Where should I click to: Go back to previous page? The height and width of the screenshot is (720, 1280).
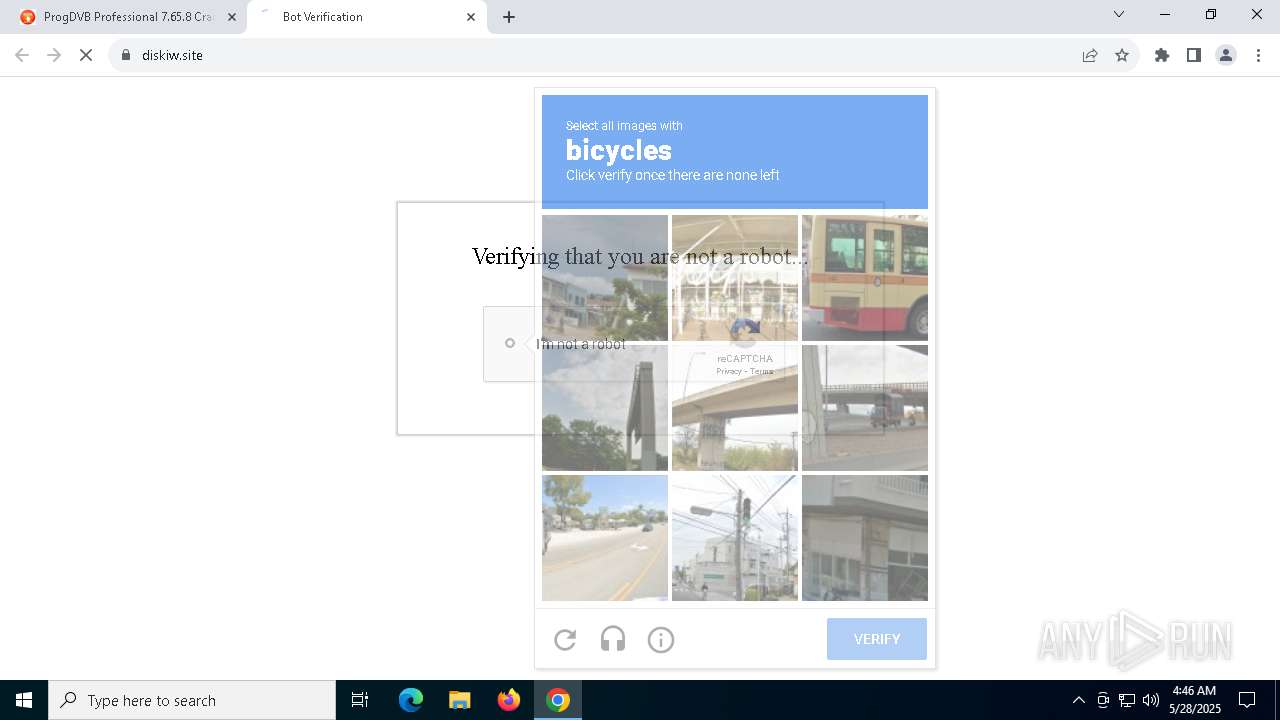point(22,55)
